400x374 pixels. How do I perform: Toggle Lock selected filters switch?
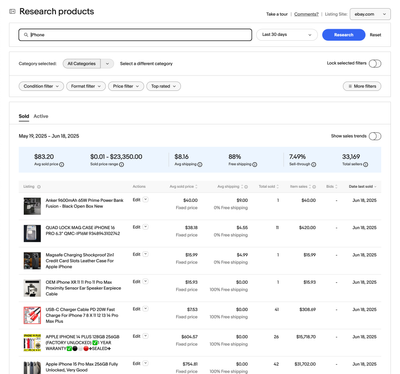tap(375, 63)
